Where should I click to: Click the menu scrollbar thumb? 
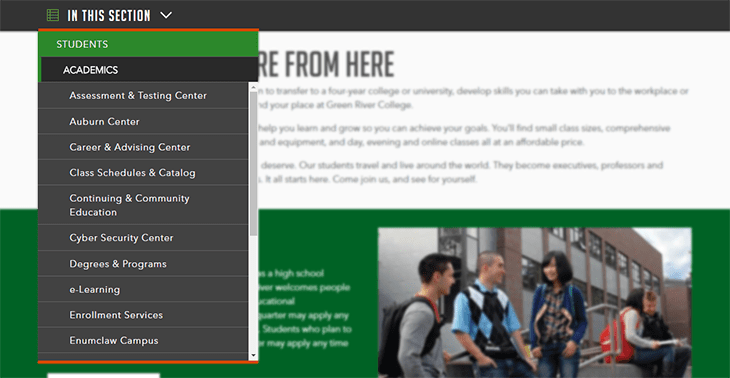253,163
